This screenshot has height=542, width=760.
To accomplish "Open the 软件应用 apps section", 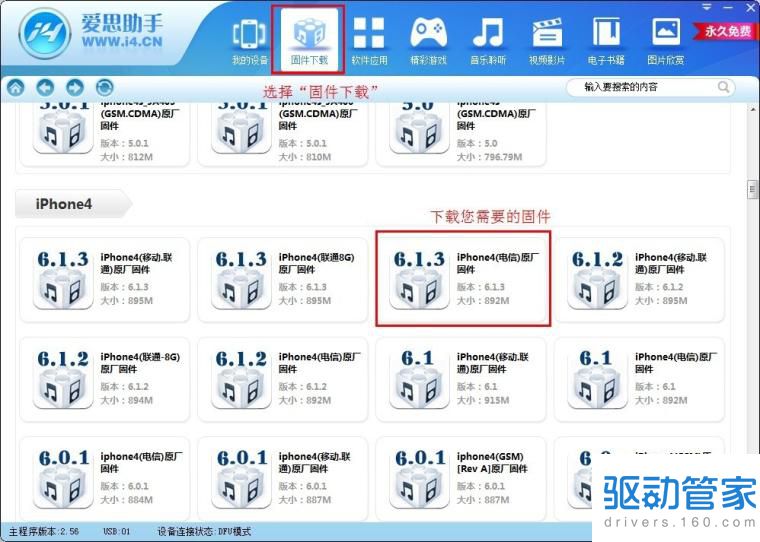I will pyautogui.click(x=369, y=41).
